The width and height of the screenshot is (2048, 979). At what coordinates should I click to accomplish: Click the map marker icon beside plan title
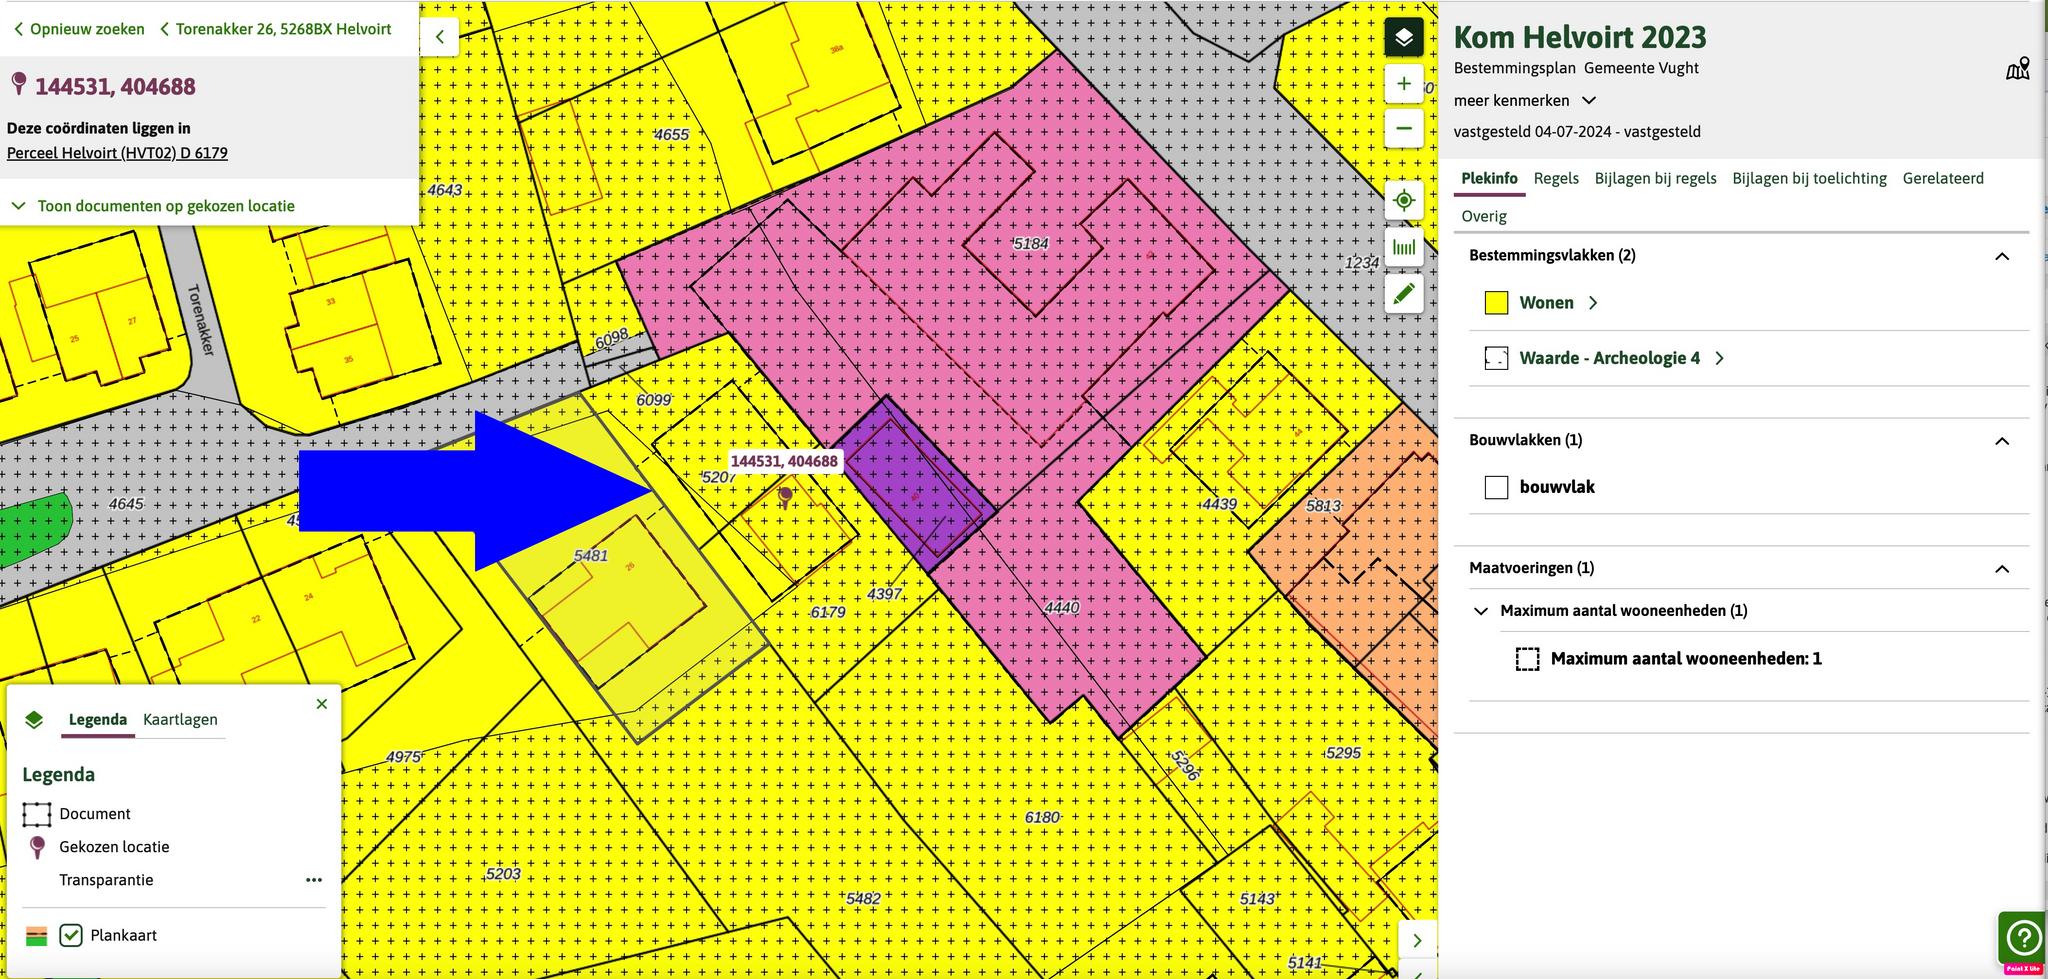click(2017, 69)
